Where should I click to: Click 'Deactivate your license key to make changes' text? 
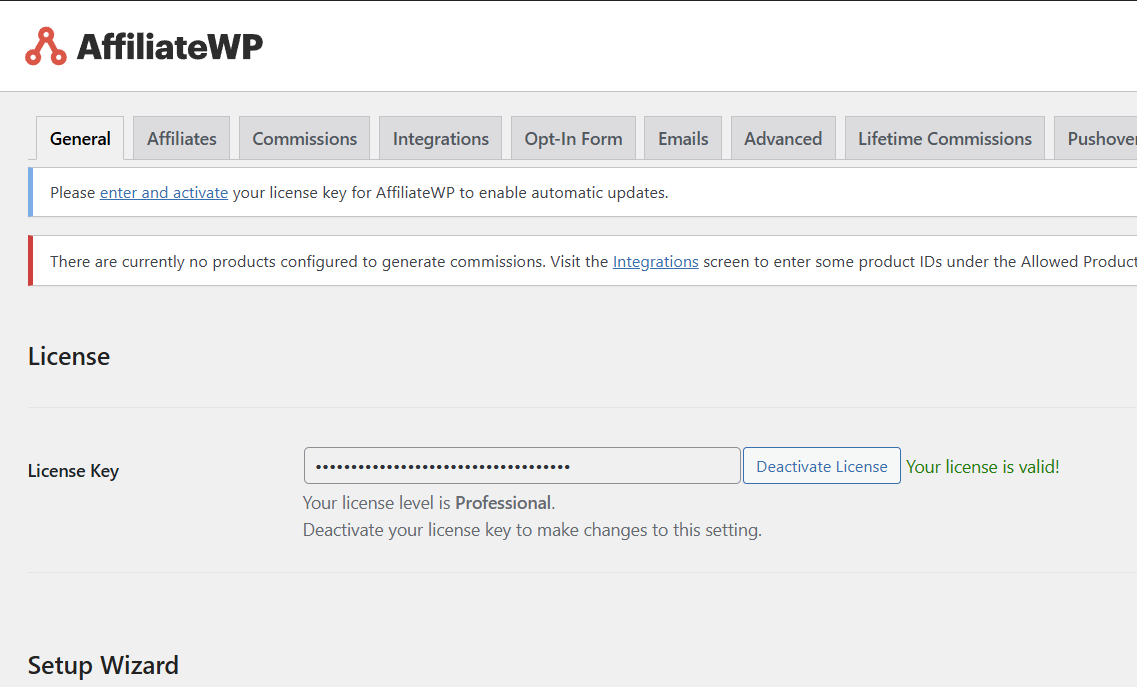[532, 530]
